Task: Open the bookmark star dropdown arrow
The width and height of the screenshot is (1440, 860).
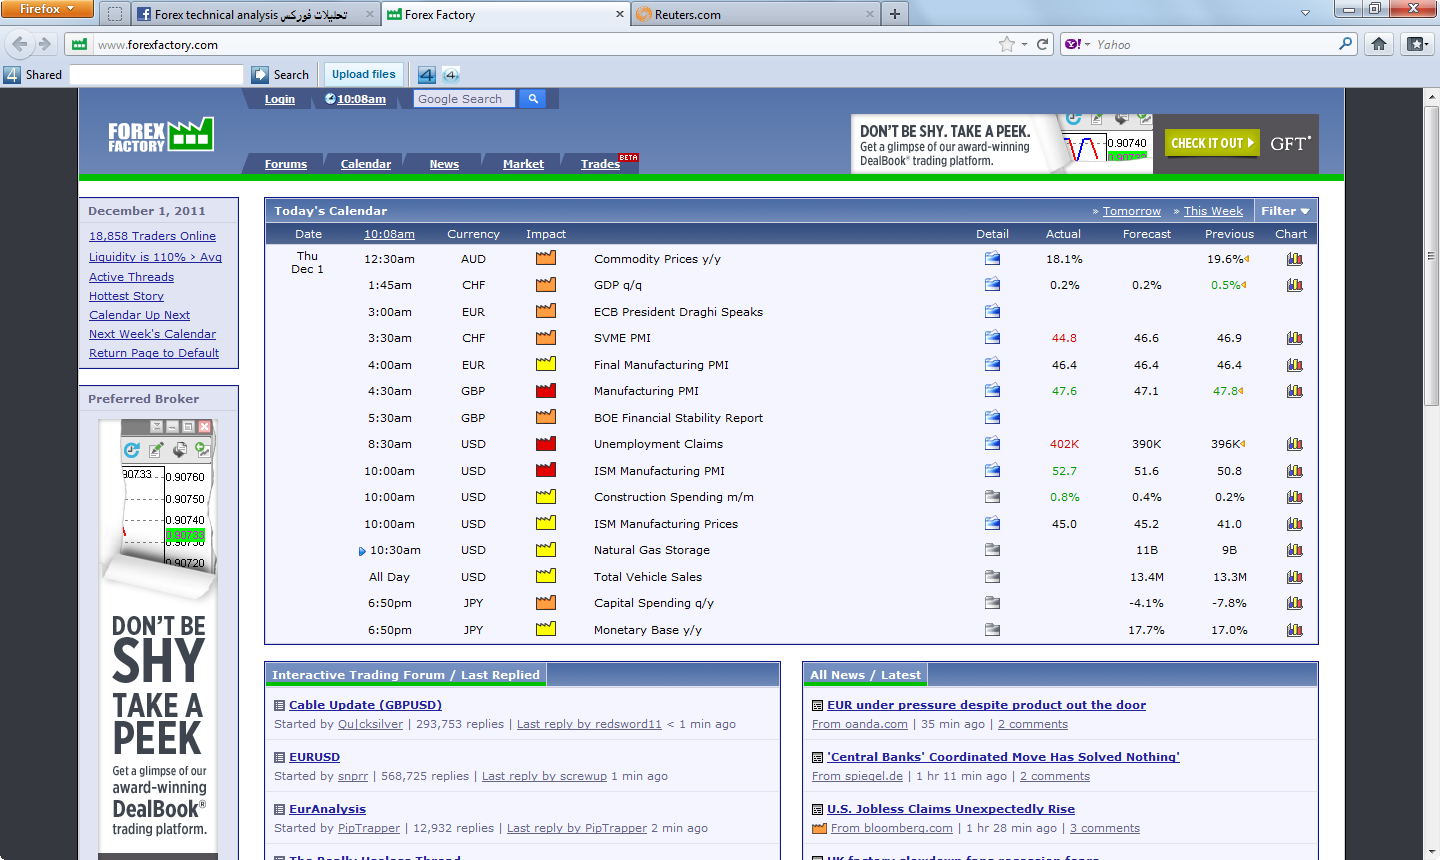Action: [x=1024, y=45]
